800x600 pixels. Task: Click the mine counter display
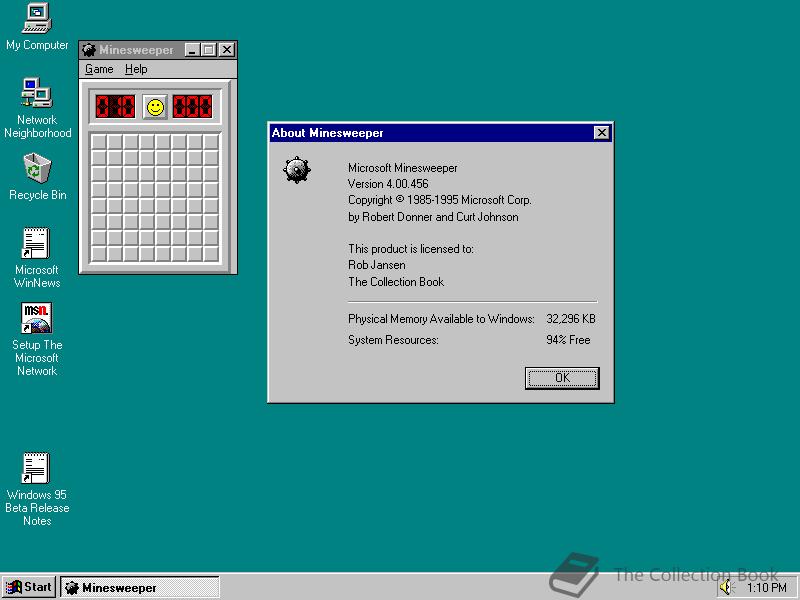[x=115, y=107]
